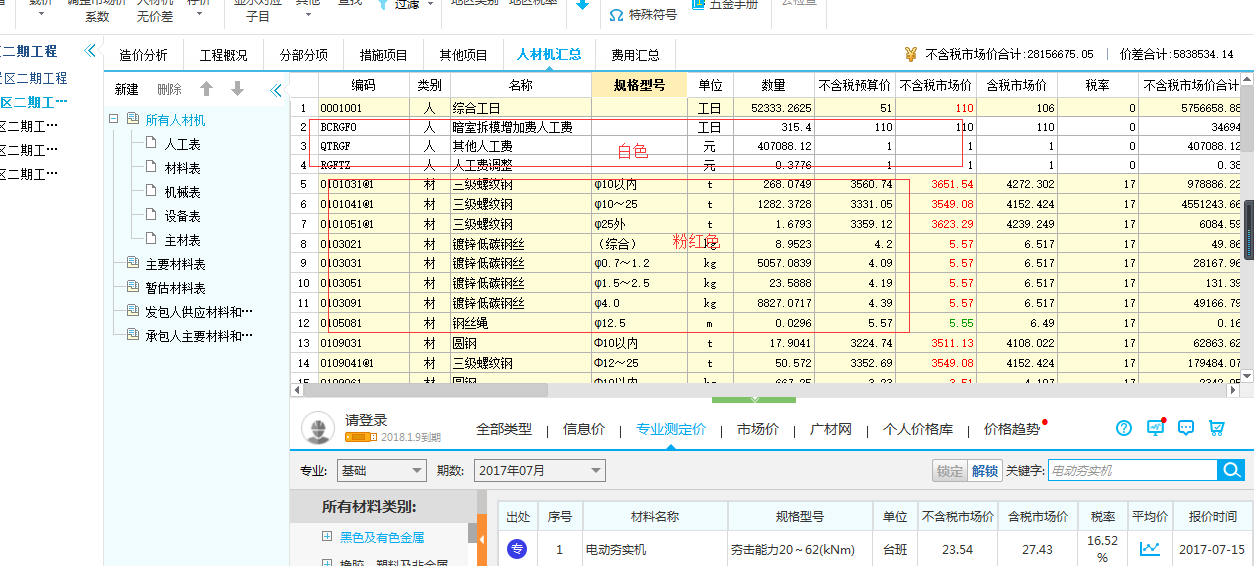Viewport: 1254px width, 566px height.
Task: Click the monitor notification icon
Action: coord(1155,428)
